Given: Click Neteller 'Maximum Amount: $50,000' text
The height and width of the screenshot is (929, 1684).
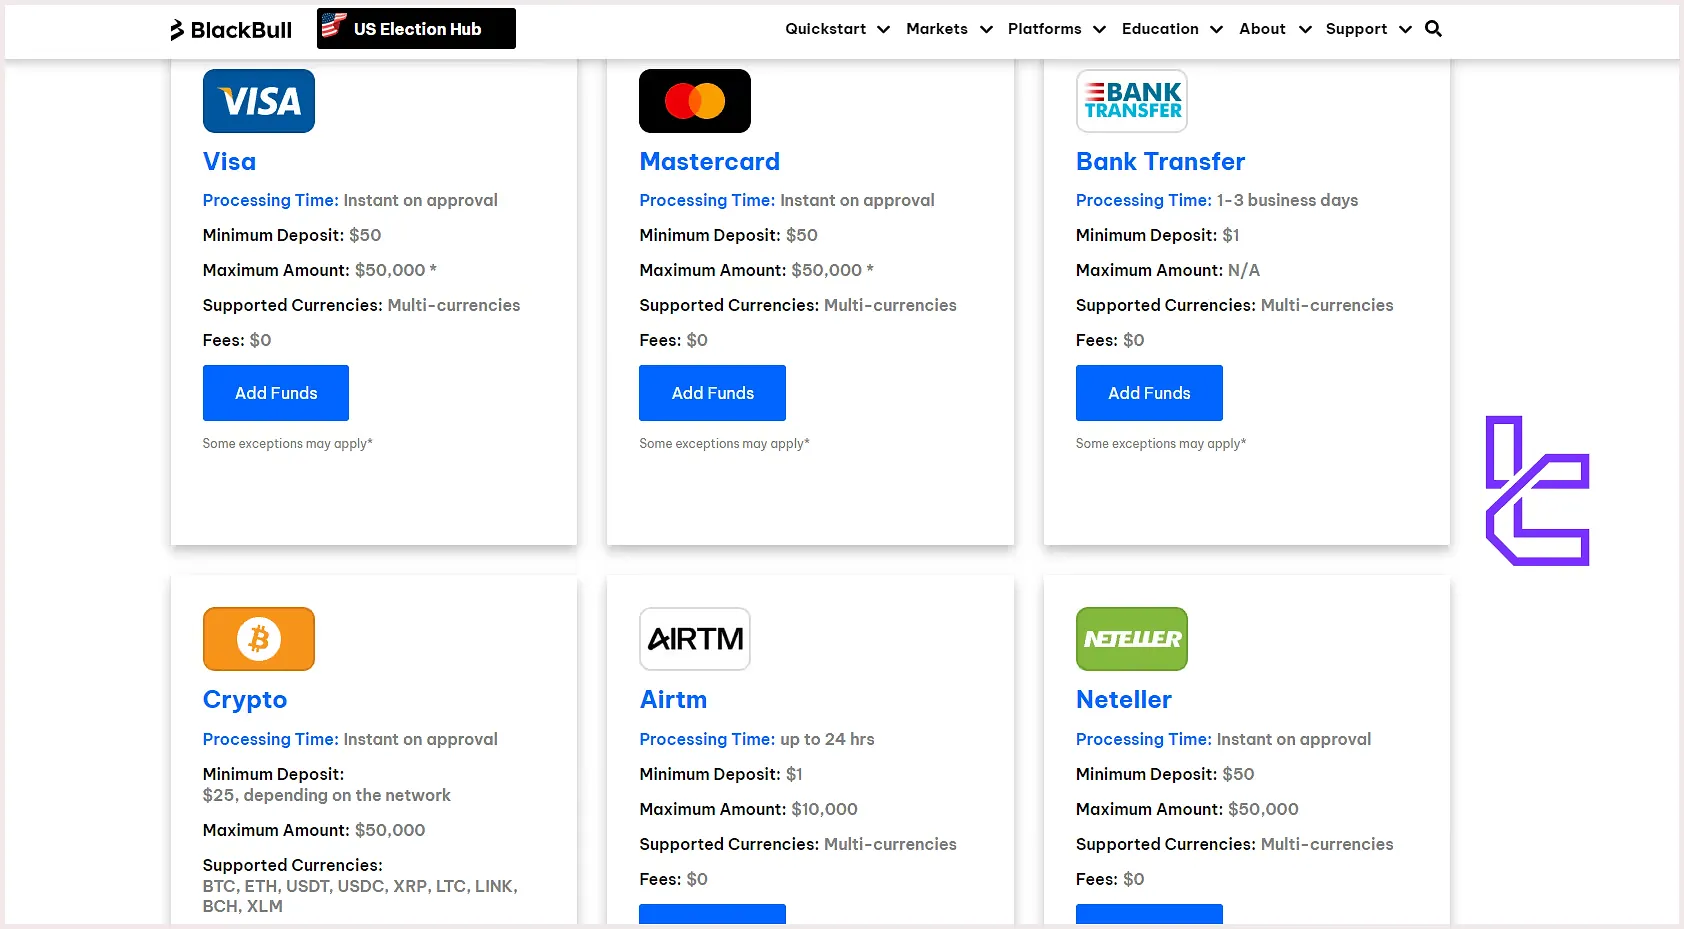Looking at the screenshot, I should click(1187, 809).
